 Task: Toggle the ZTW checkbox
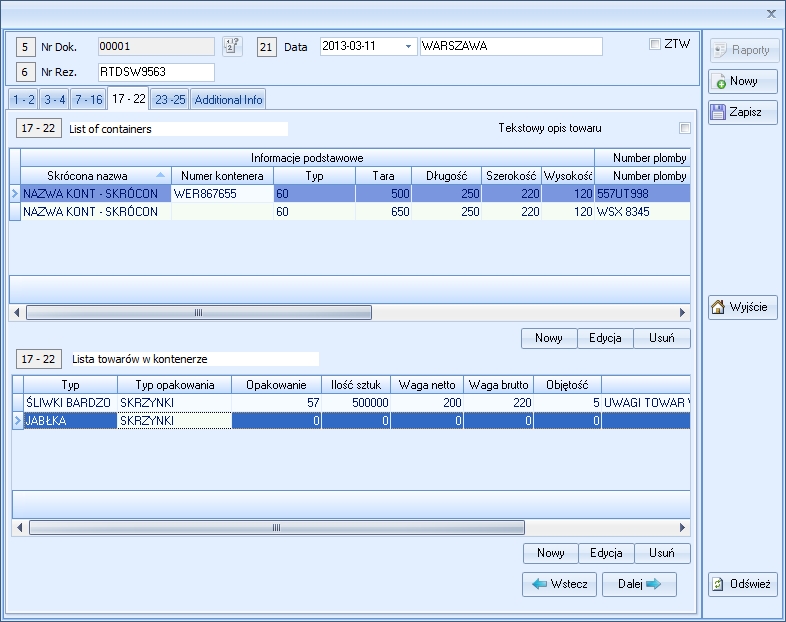655,44
